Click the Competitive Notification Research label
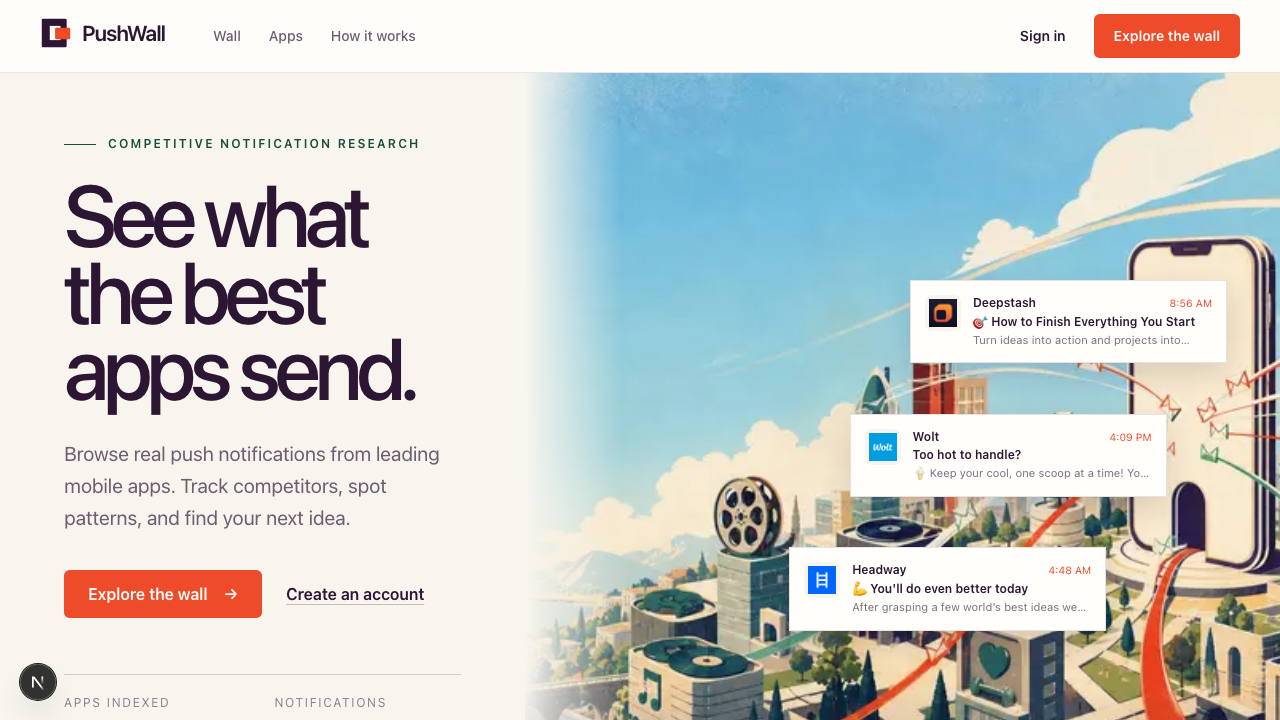 (264, 144)
